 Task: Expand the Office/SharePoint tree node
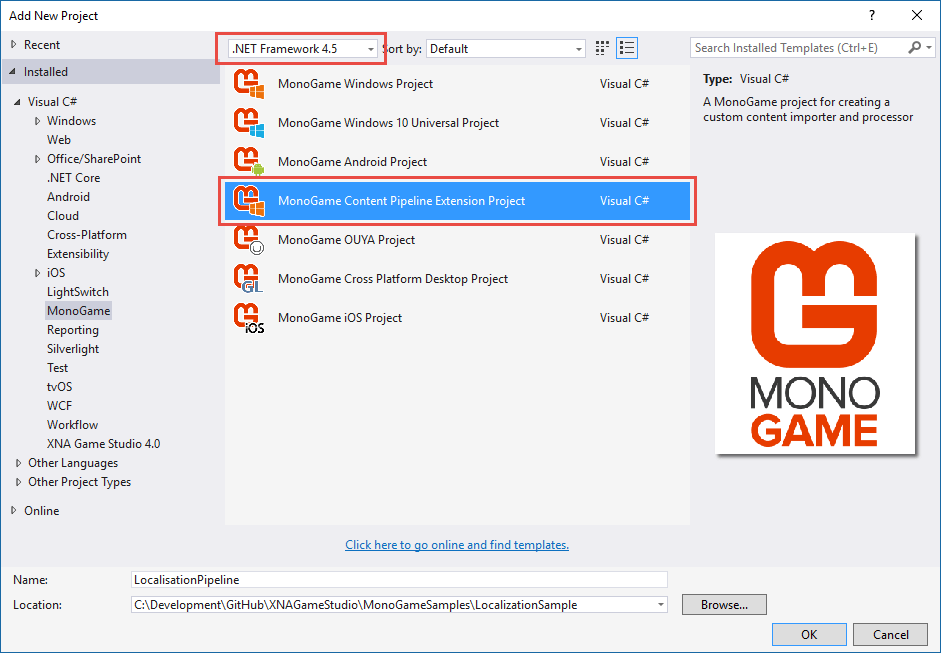(x=37, y=159)
